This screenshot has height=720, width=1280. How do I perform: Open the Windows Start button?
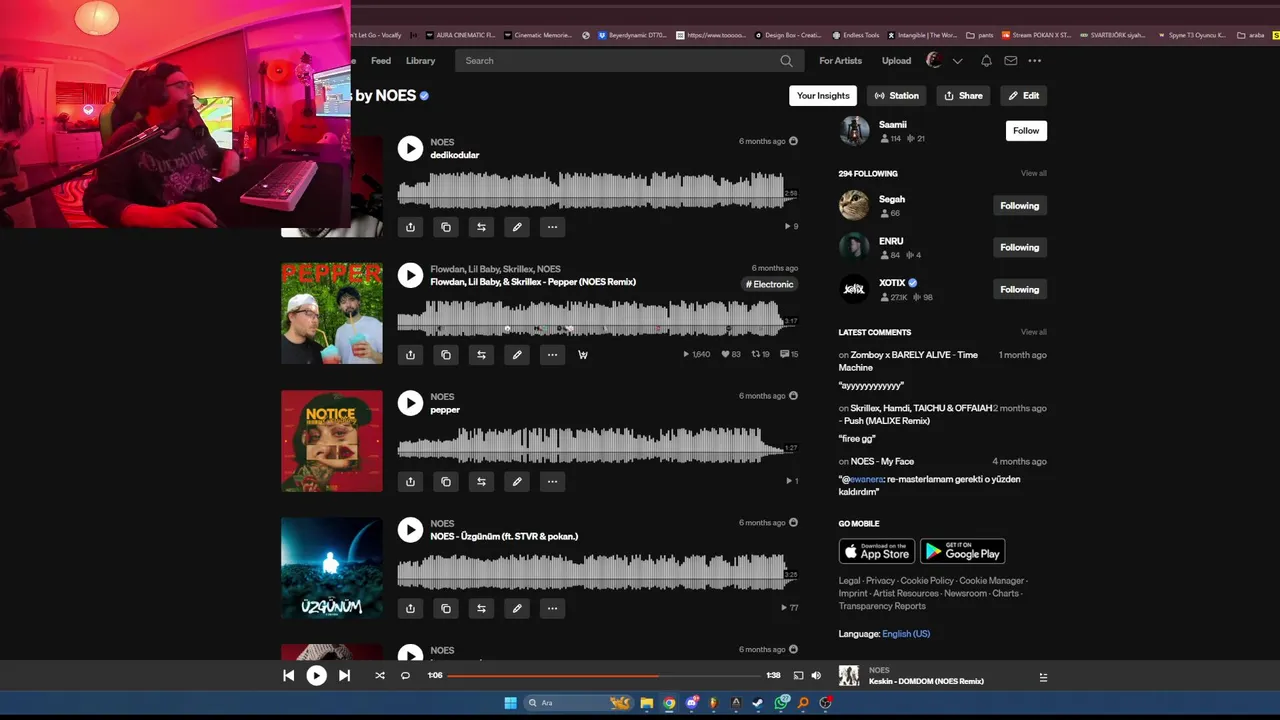coord(510,703)
